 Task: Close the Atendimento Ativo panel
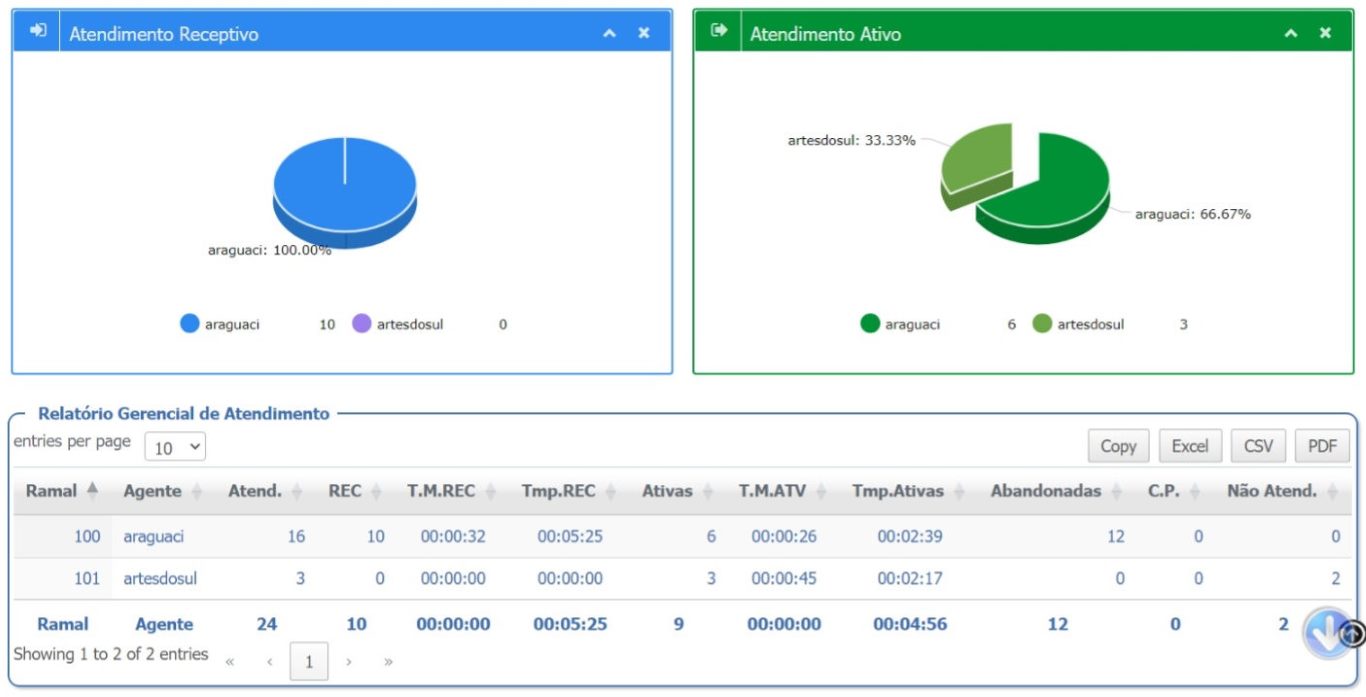tap(1325, 33)
